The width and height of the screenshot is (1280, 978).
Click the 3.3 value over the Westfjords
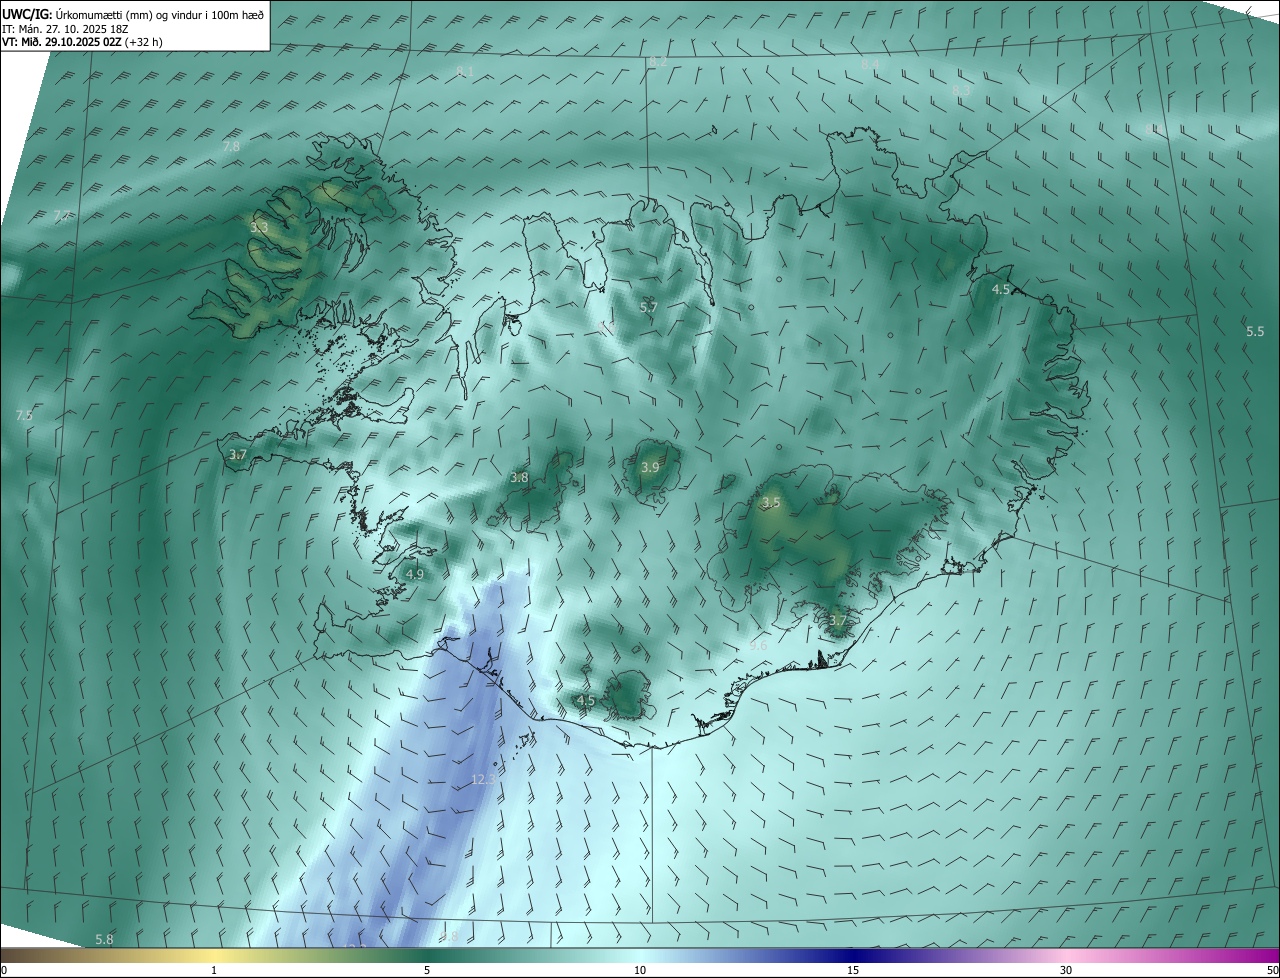click(259, 228)
